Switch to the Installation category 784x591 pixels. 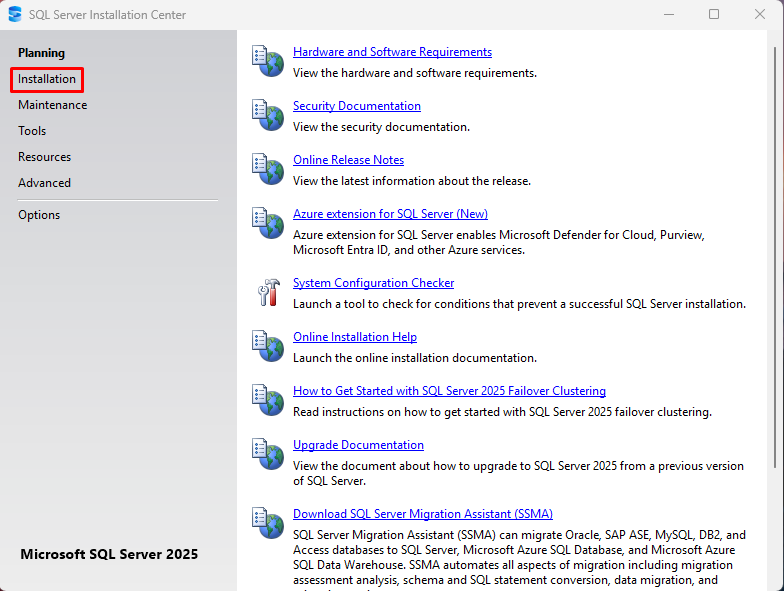tap(46, 79)
